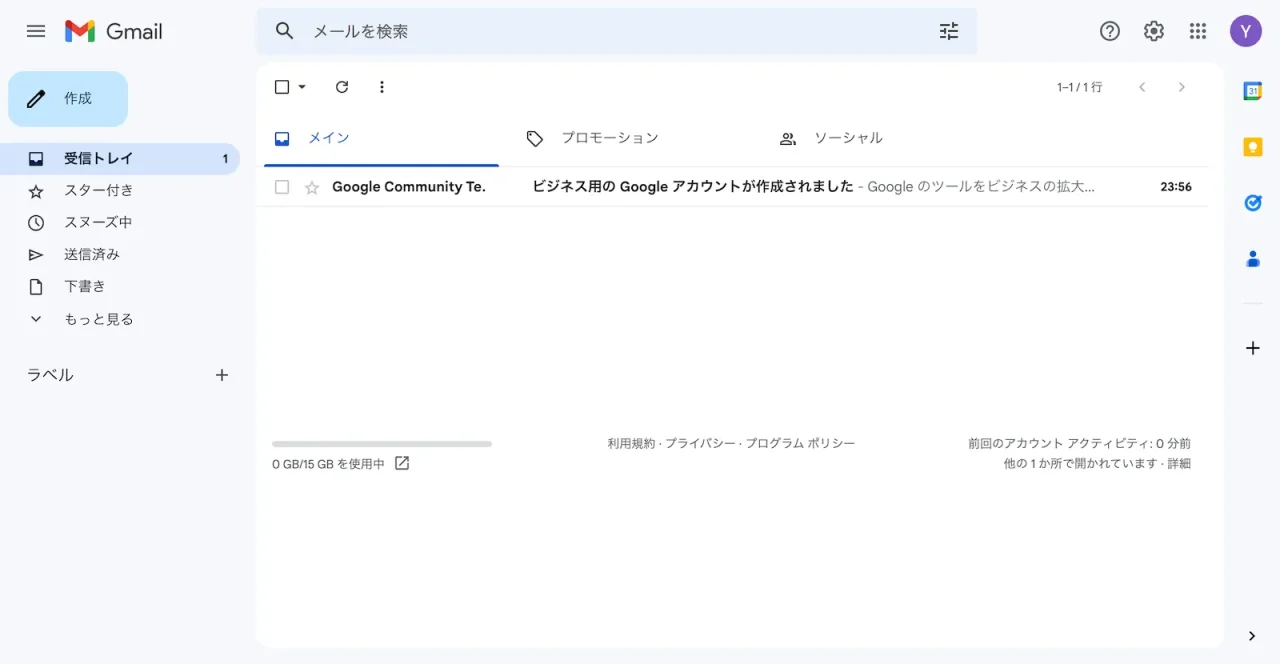Screen dimensions: 1280x664
Task: Open Google Calendar in side panel
Action: (1252, 90)
